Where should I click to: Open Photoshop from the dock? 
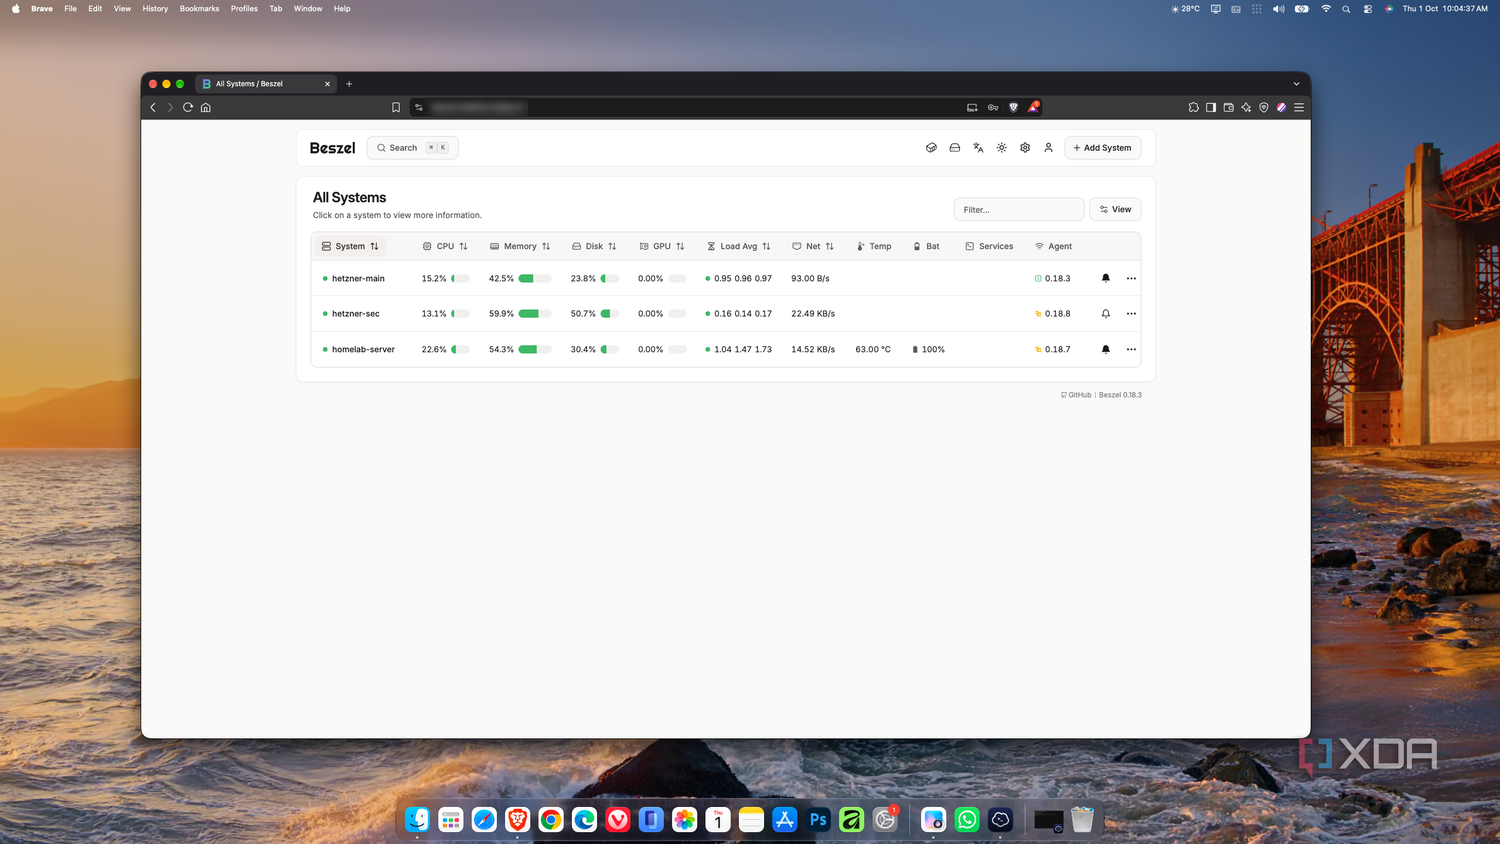click(818, 820)
